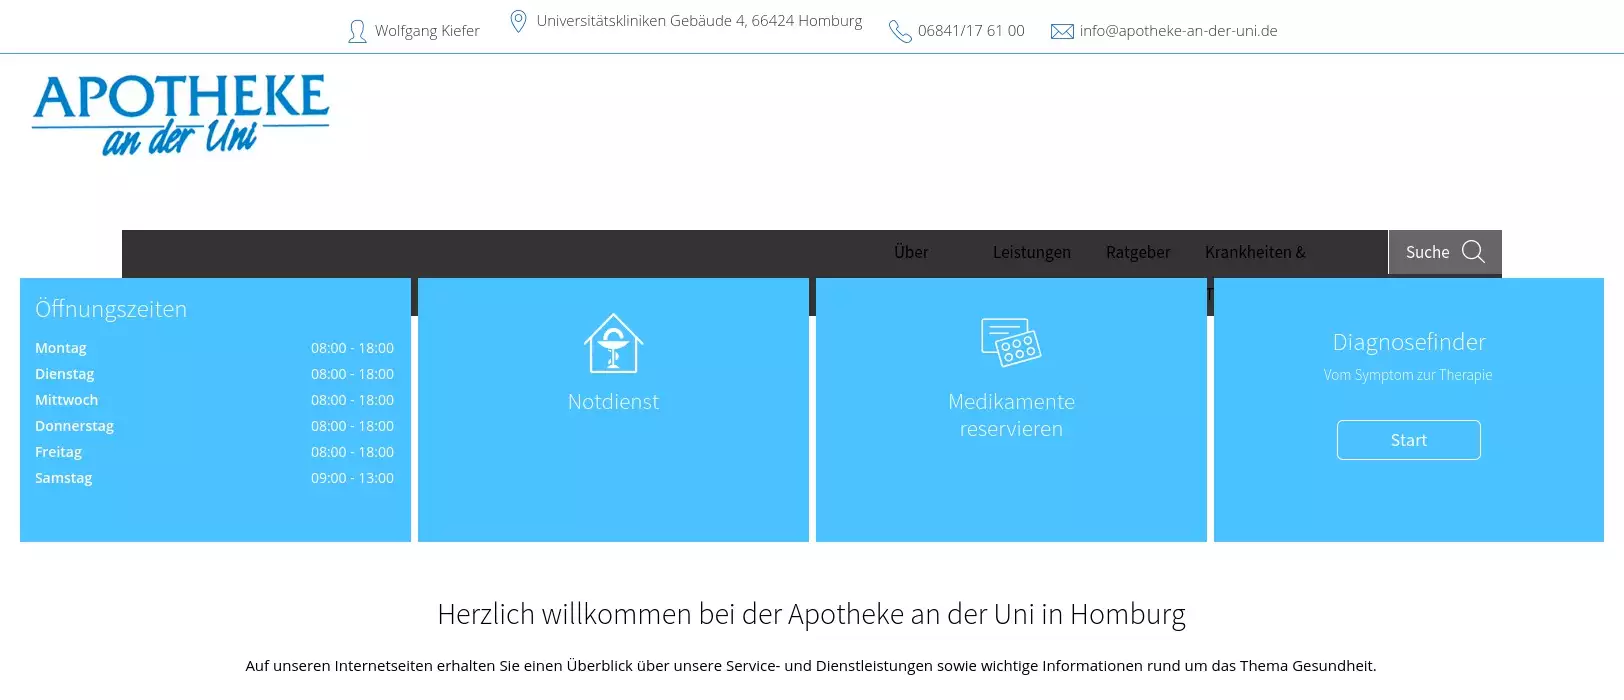
Task: Click the location pin icon
Action: tap(518, 21)
